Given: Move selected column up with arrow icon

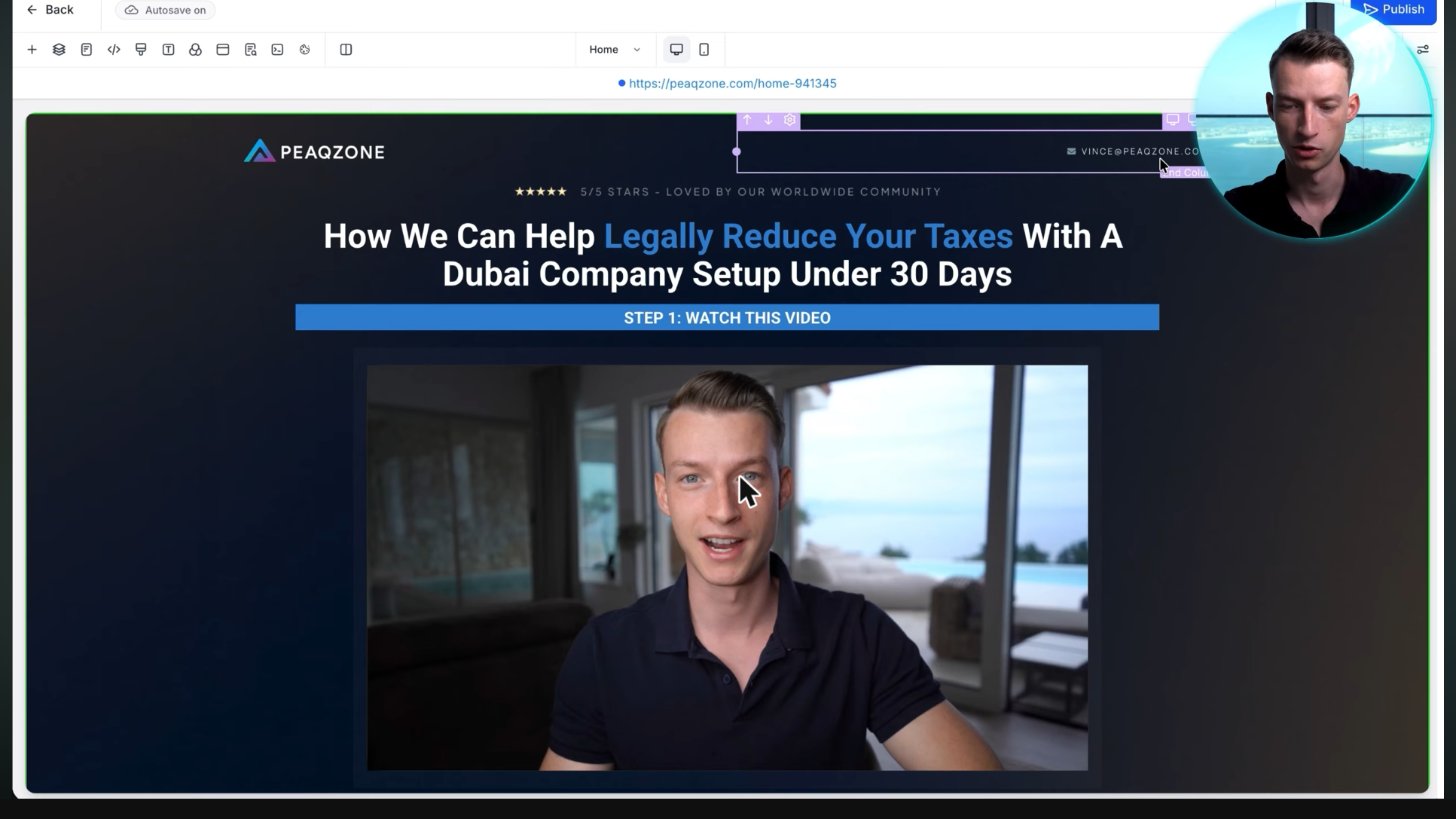Looking at the screenshot, I should pyautogui.click(x=747, y=120).
